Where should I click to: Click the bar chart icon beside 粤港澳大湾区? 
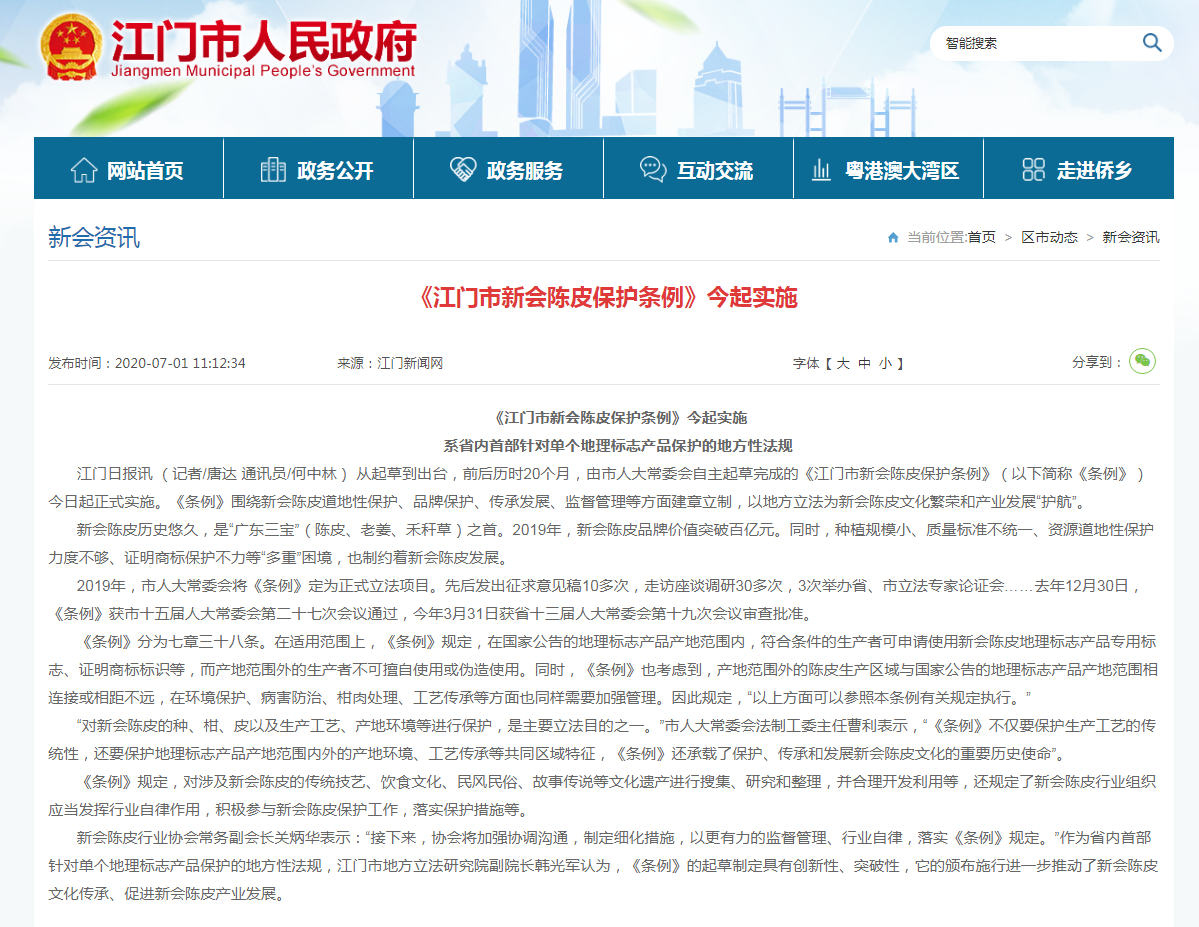[821, 170]
